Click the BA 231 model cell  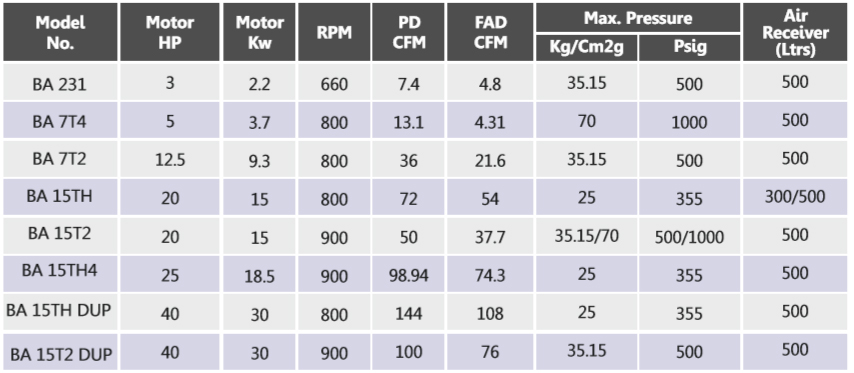60,82
